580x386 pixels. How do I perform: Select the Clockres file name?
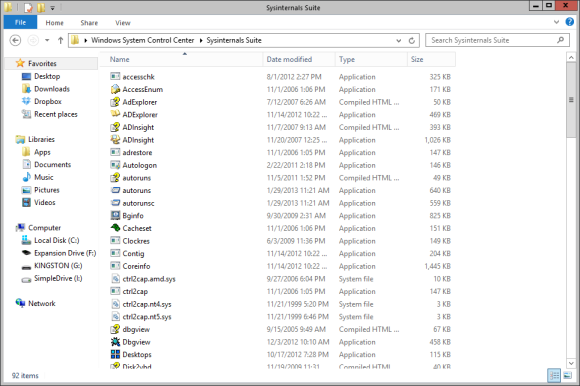136,241
